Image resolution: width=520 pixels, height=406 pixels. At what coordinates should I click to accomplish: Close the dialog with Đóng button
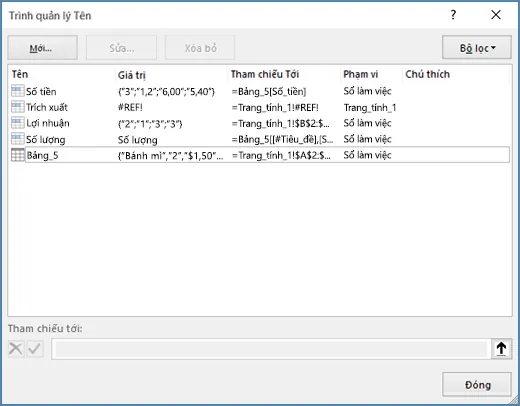(477, 384)
